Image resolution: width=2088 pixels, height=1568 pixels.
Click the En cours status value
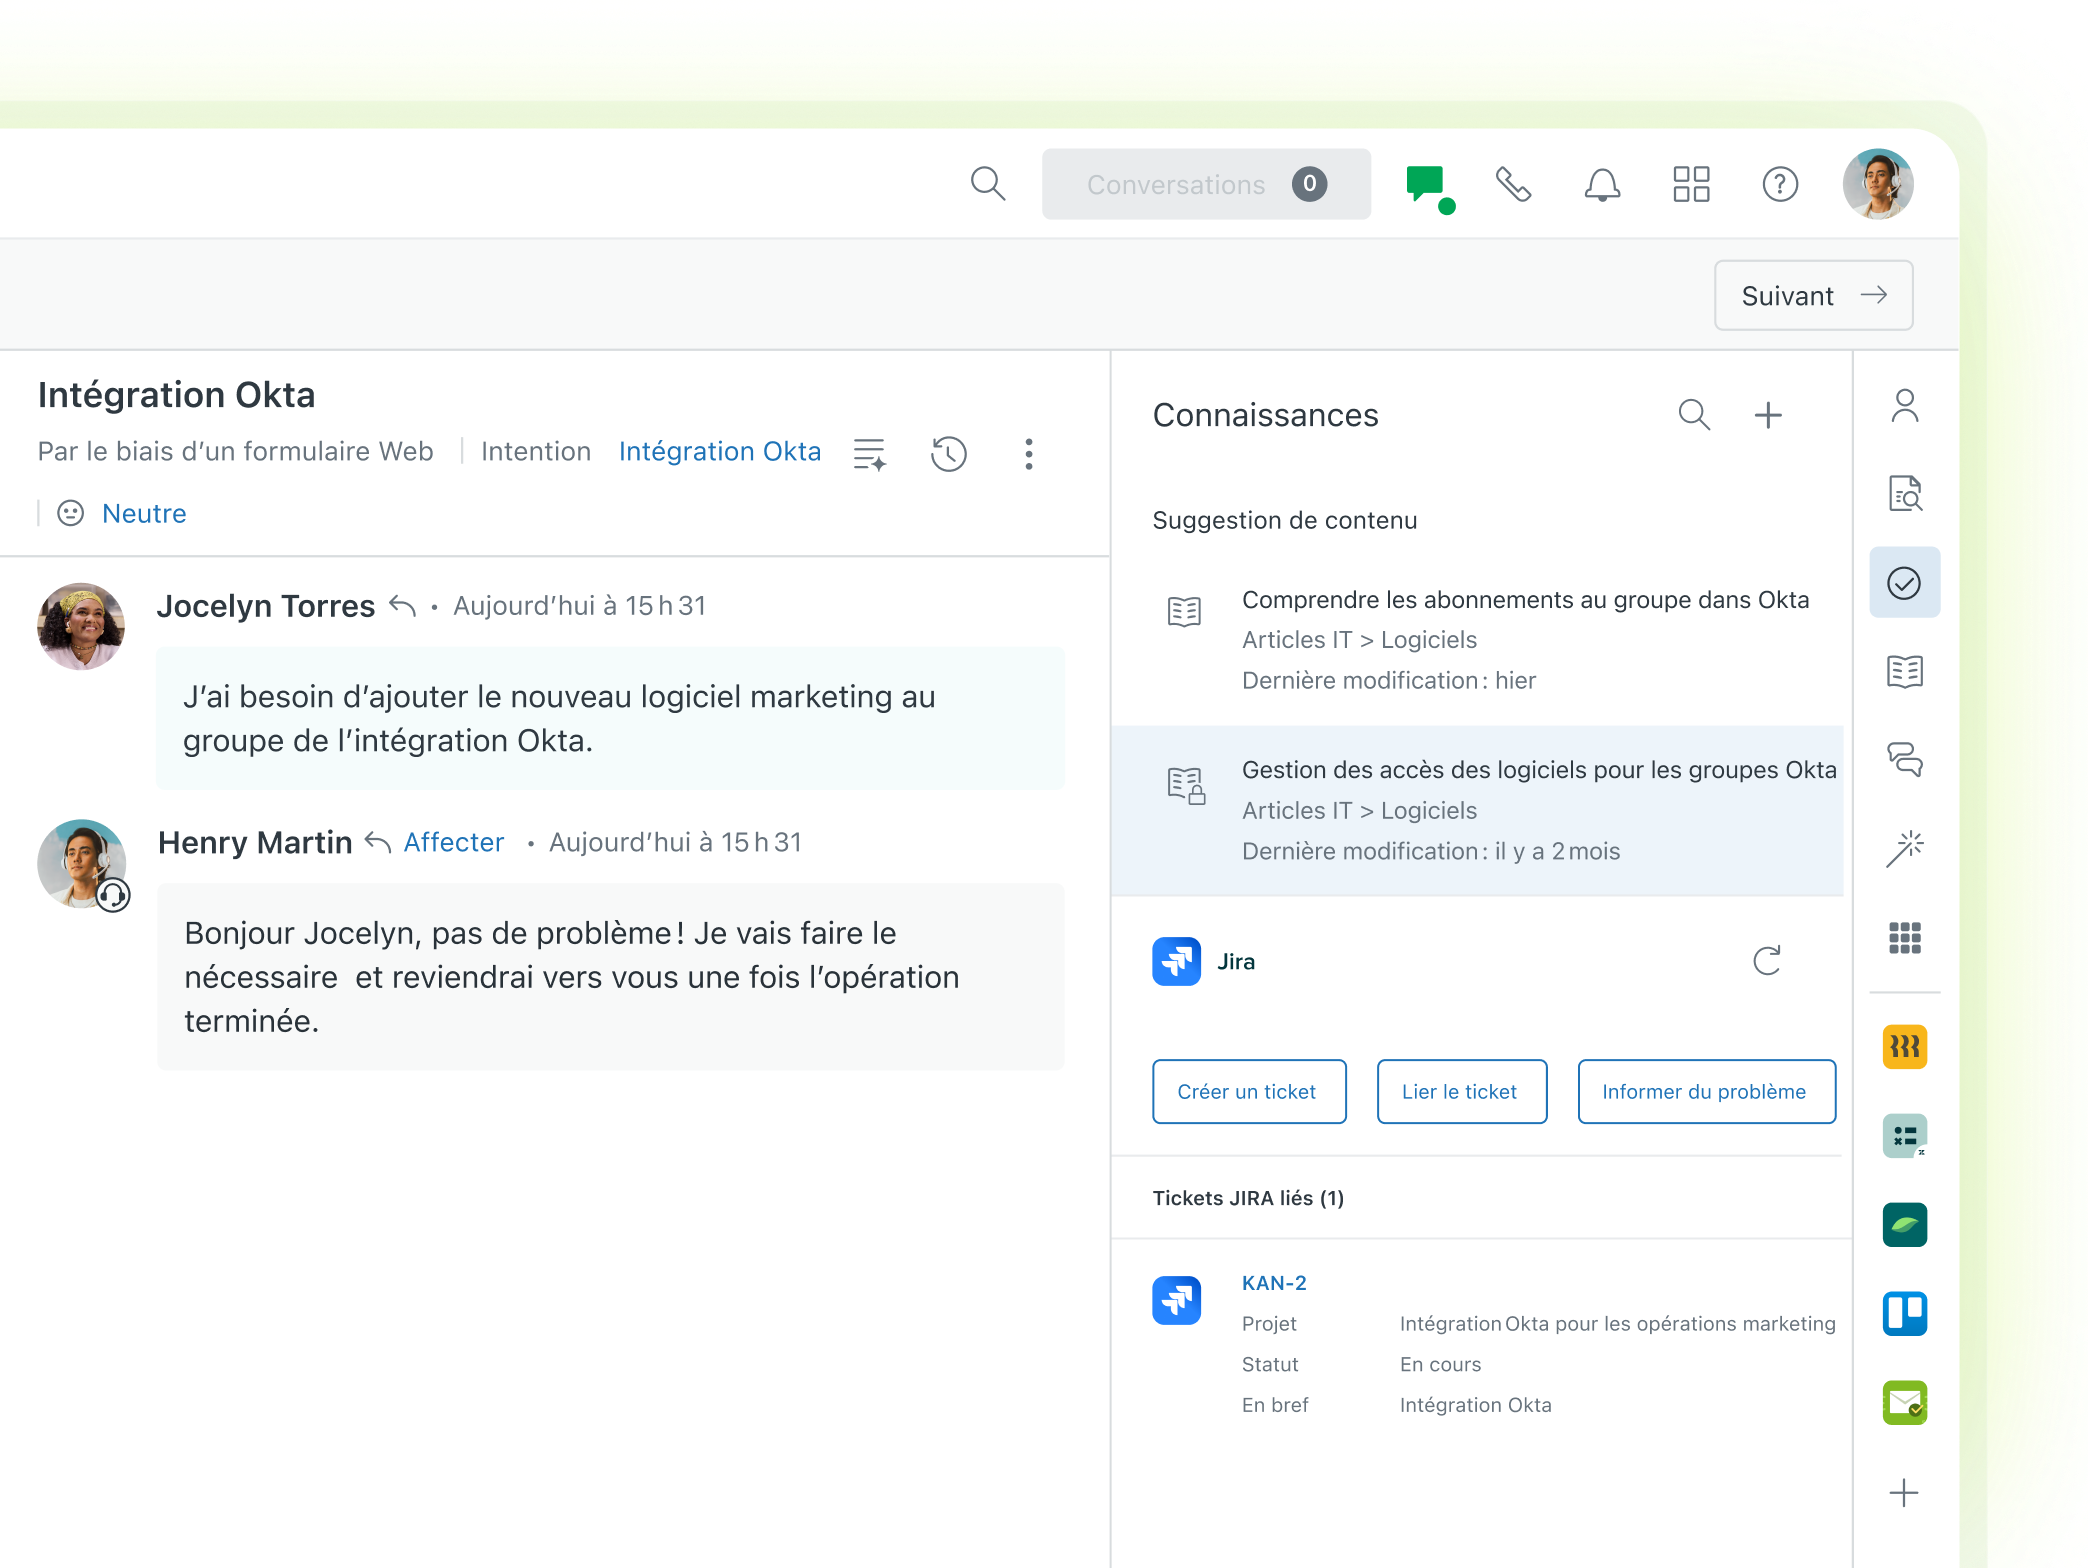tap(1440, 1365)
